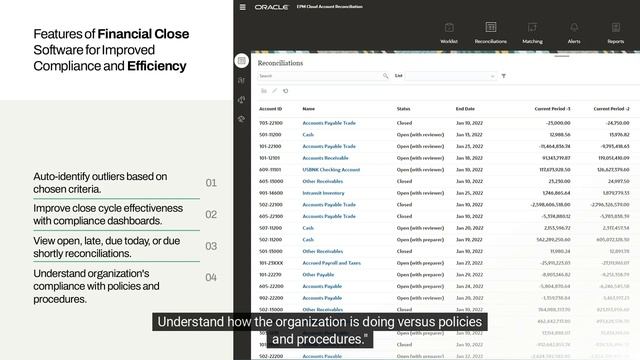
Task: Click the amount -25,000.00
Action: pyautogui.click(x=558, y=123)
